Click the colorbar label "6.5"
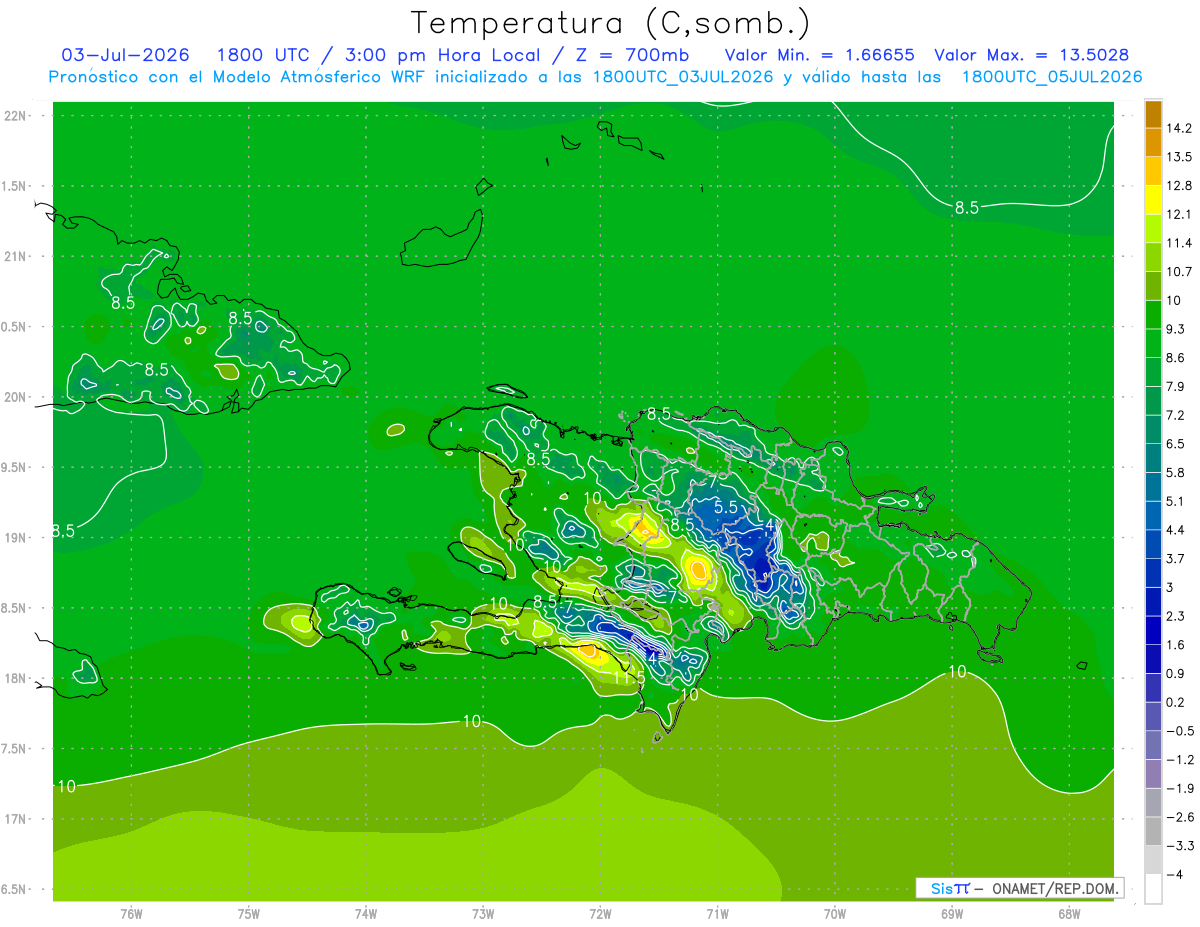Image resolution: width=1200 pixels, height=927 pixels. click(1174, 444)
